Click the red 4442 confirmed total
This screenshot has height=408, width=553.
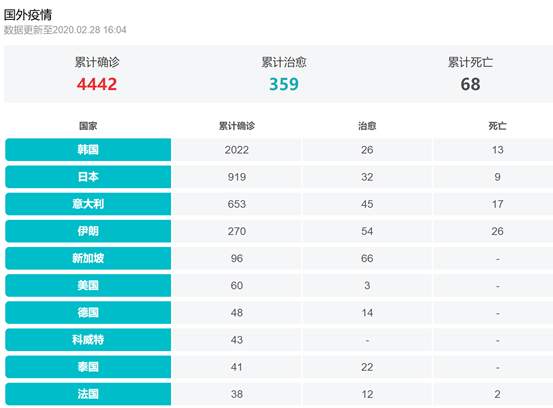(97, 84)
